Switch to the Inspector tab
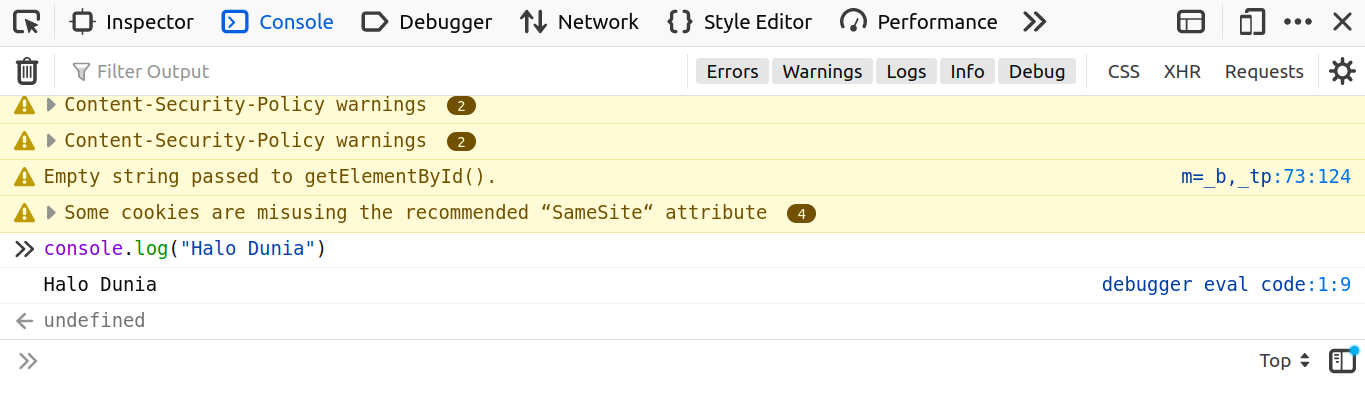 tap(132, 22)
